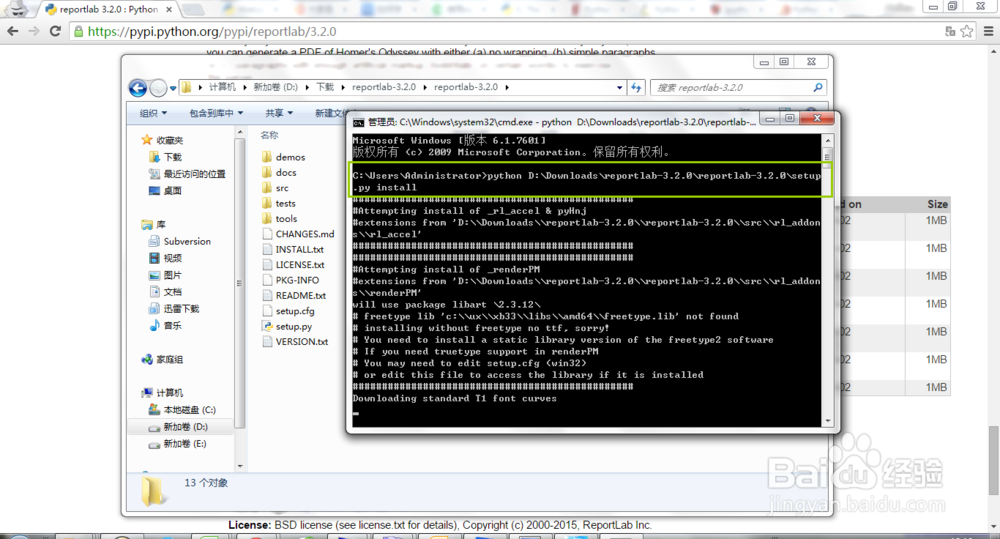Click the browser forward arrow
This screenshot has height=539, width=1000.
(34, 31)
